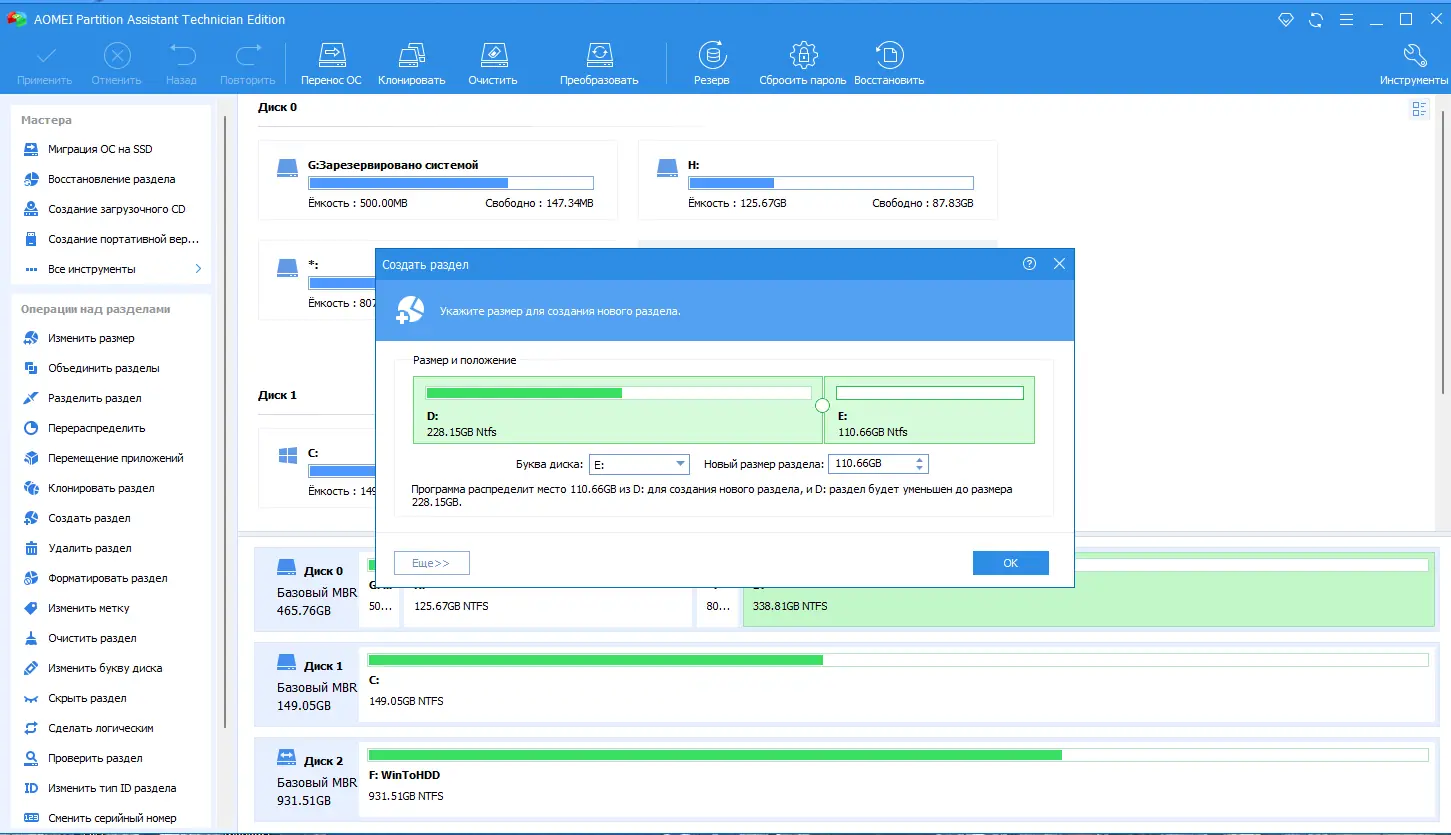
Task: Switch the disk list view mode icon
Action: [x=1419, y=110]
